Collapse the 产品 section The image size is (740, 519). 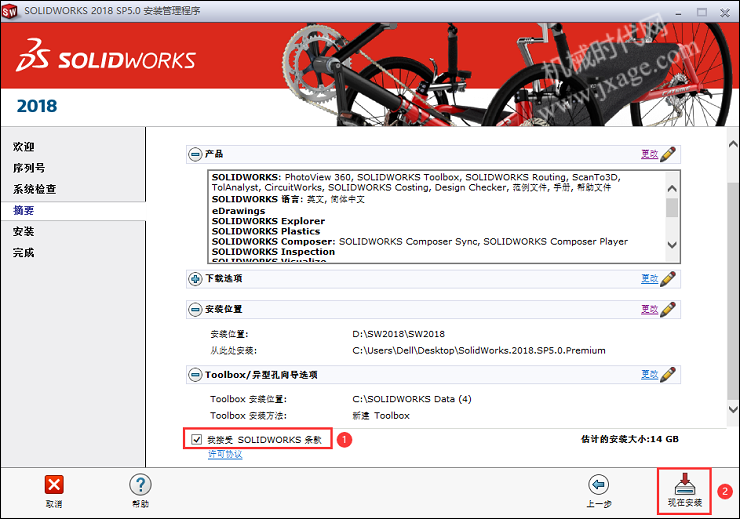point(195,154)
